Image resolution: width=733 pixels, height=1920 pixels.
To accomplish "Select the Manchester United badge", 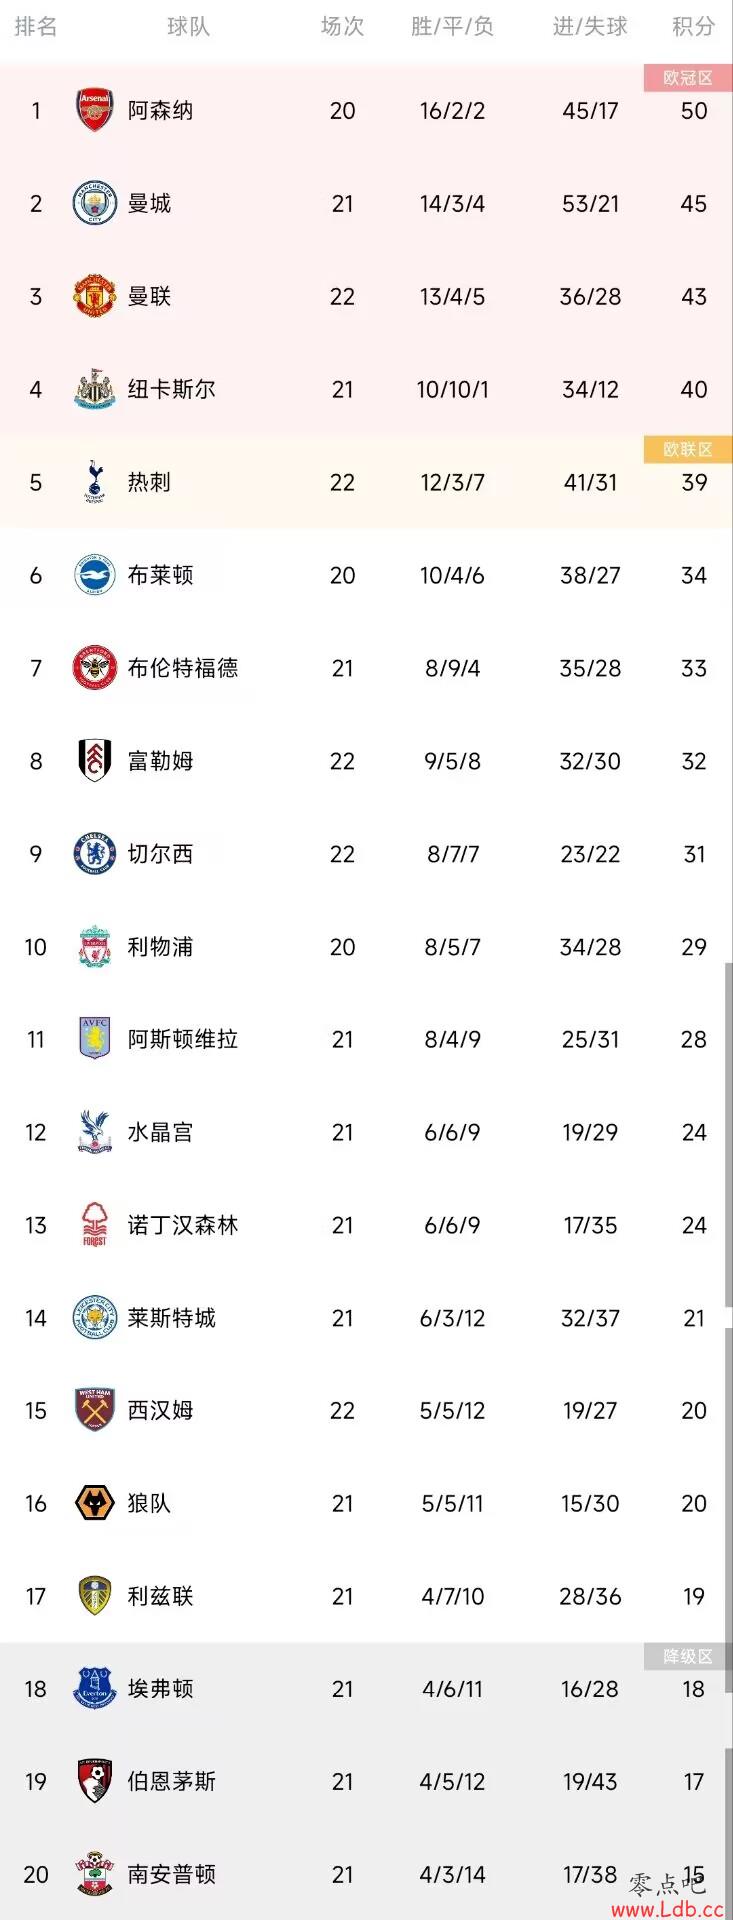I will 95,296.
